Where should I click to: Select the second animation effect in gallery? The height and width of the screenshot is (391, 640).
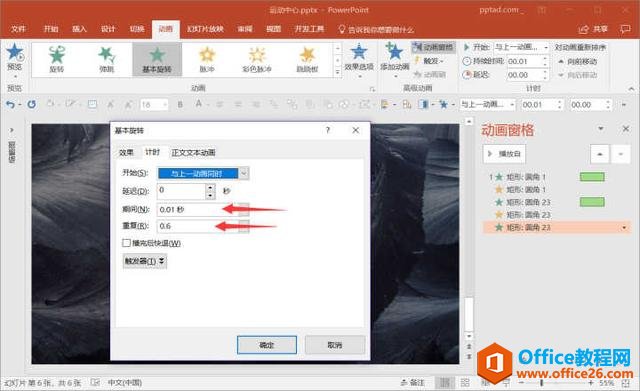107,60
